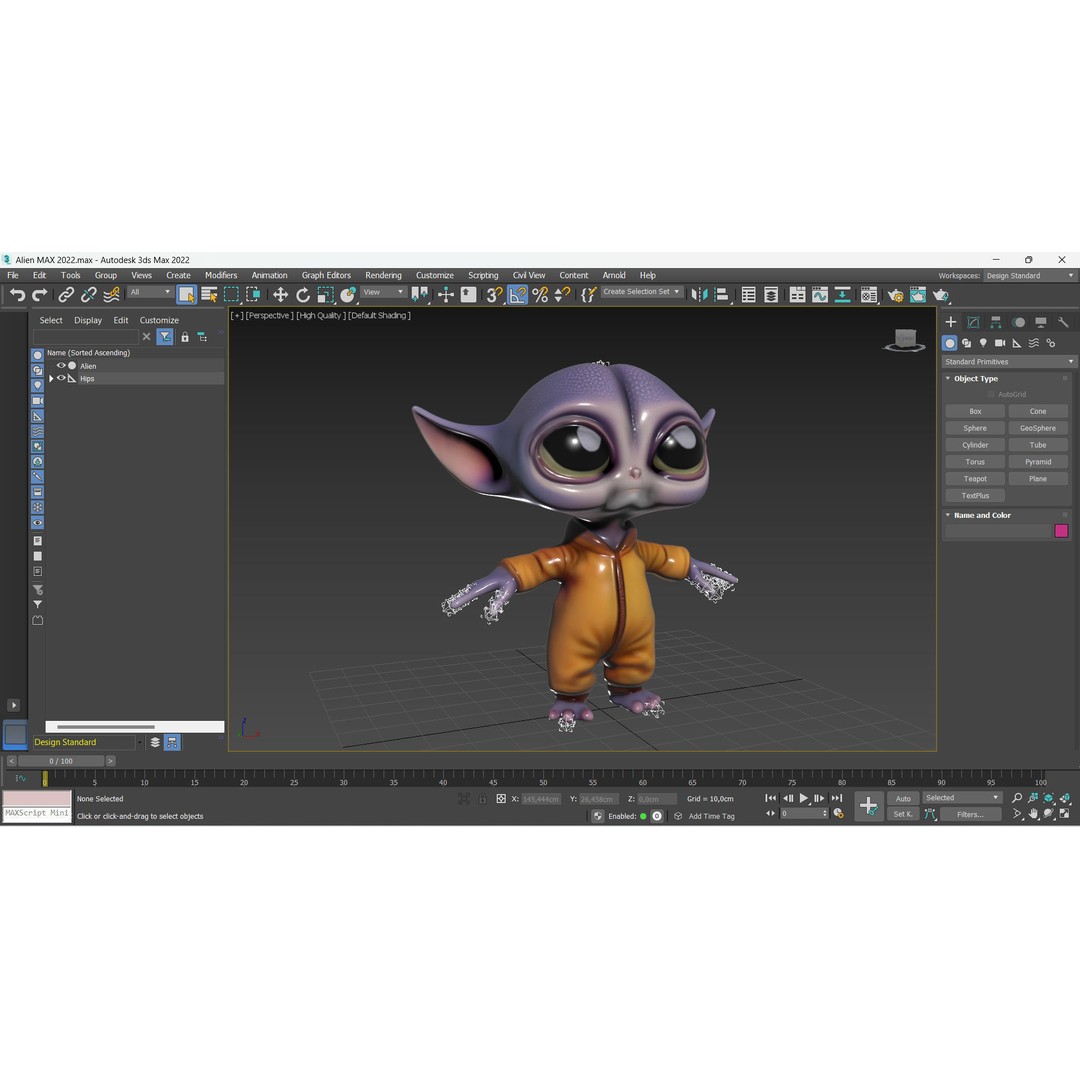The width and height of the screenshot is (1080, 1080).
Task: Open Select by Name dialog icon
Action: point(209,295)
